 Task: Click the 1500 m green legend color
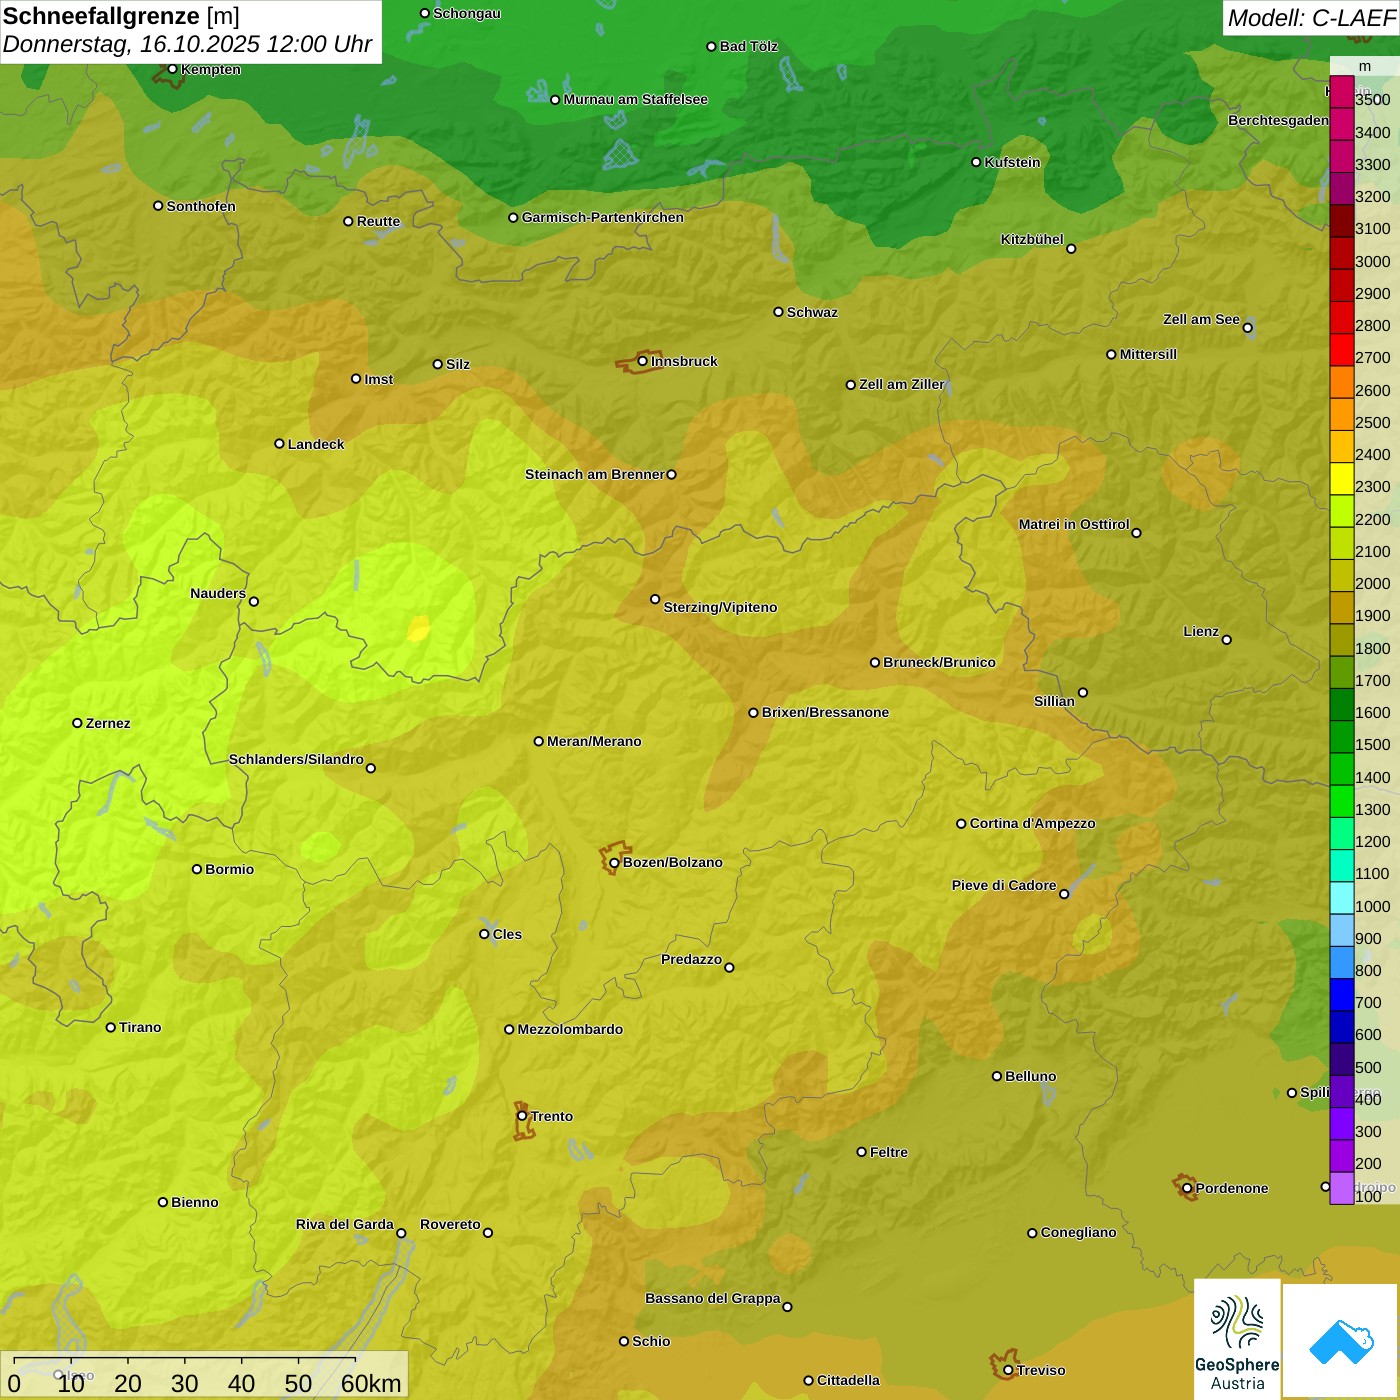click(1341, 737)
